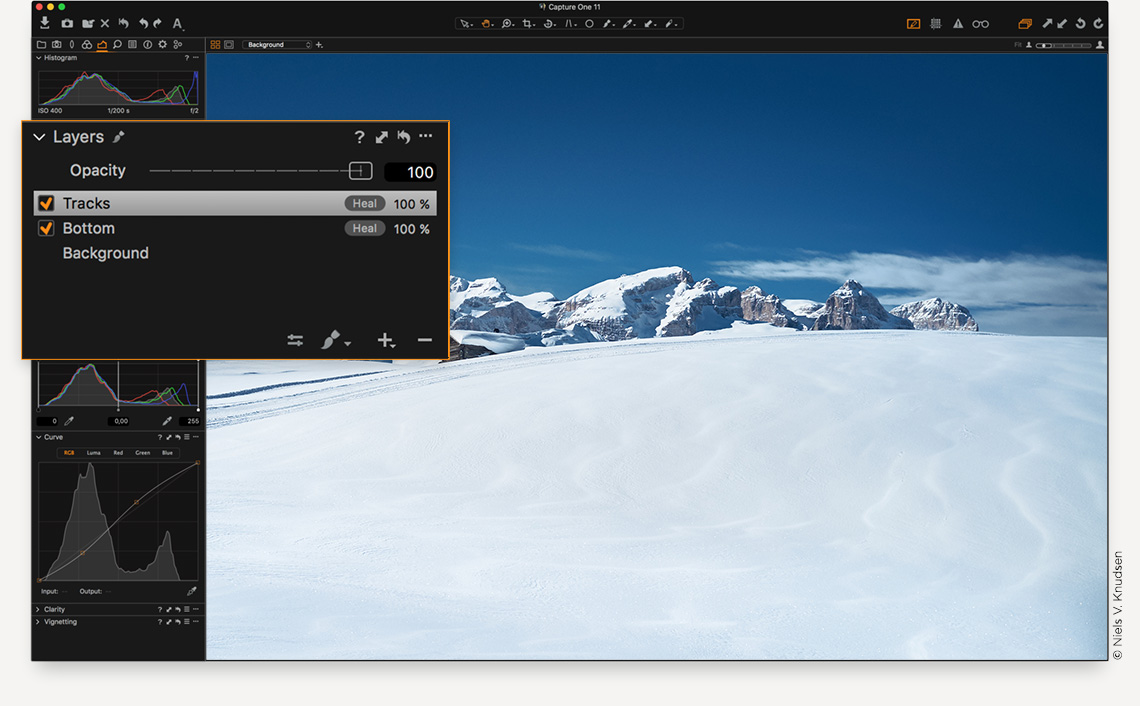Collapse the Layers panel
The image size is (1140, 706).
39,137
